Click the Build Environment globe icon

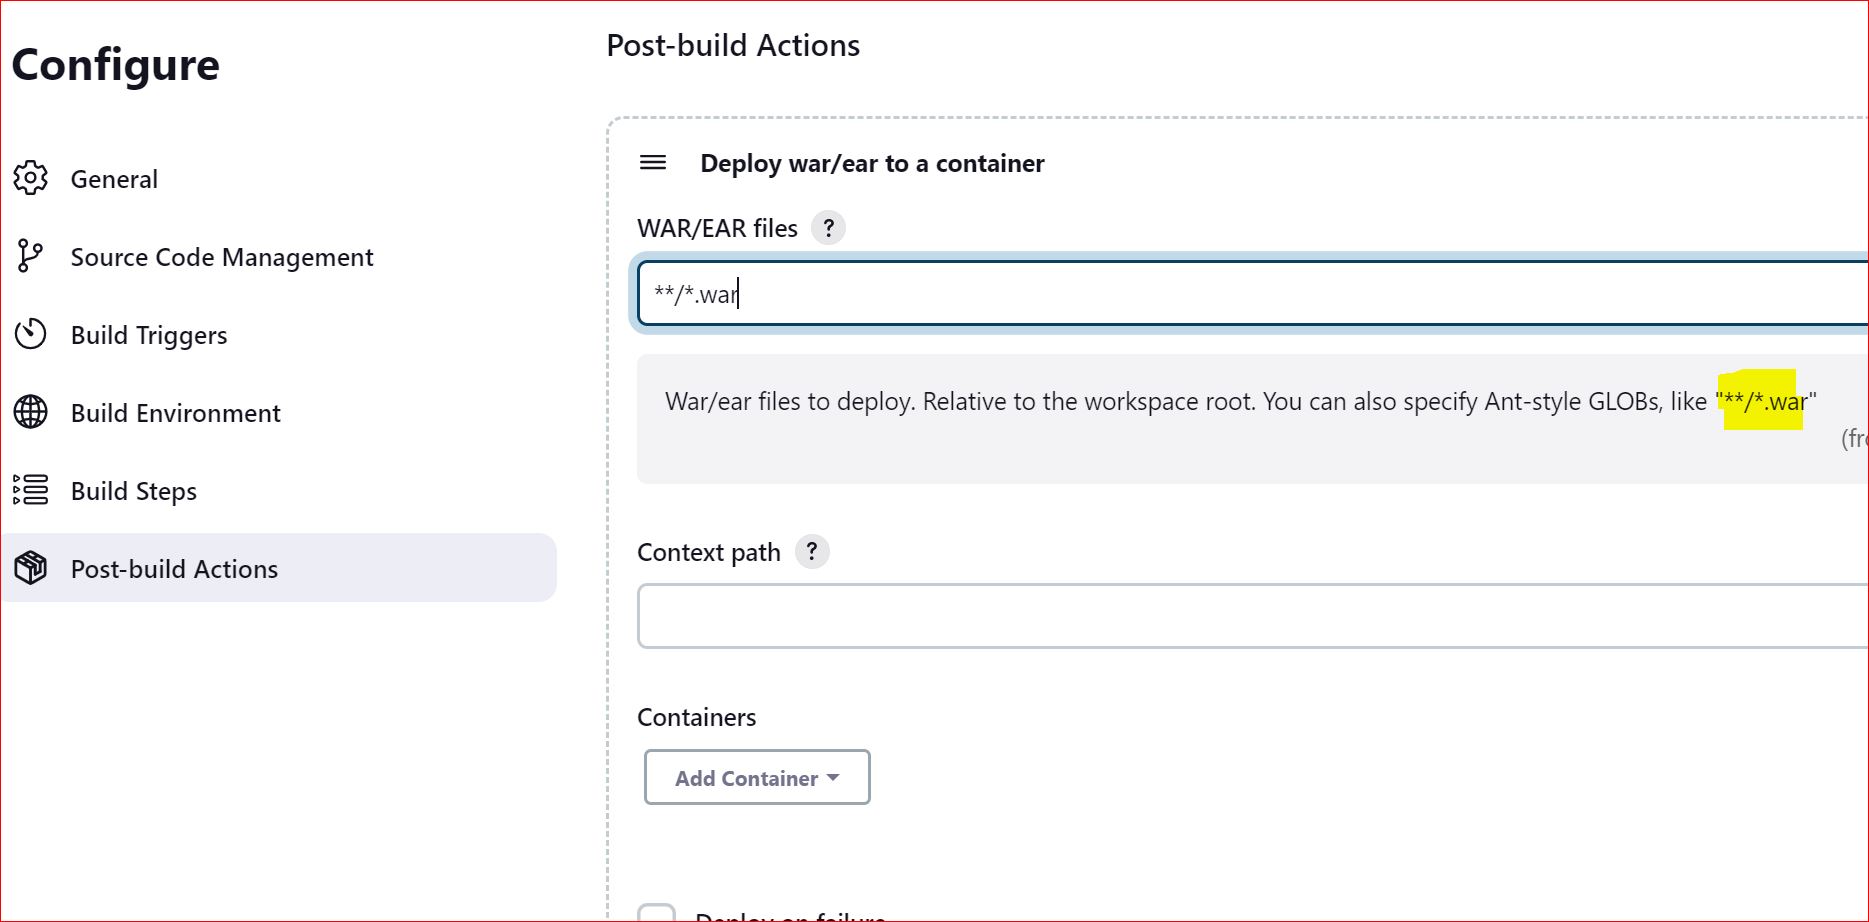coord(30,413)
